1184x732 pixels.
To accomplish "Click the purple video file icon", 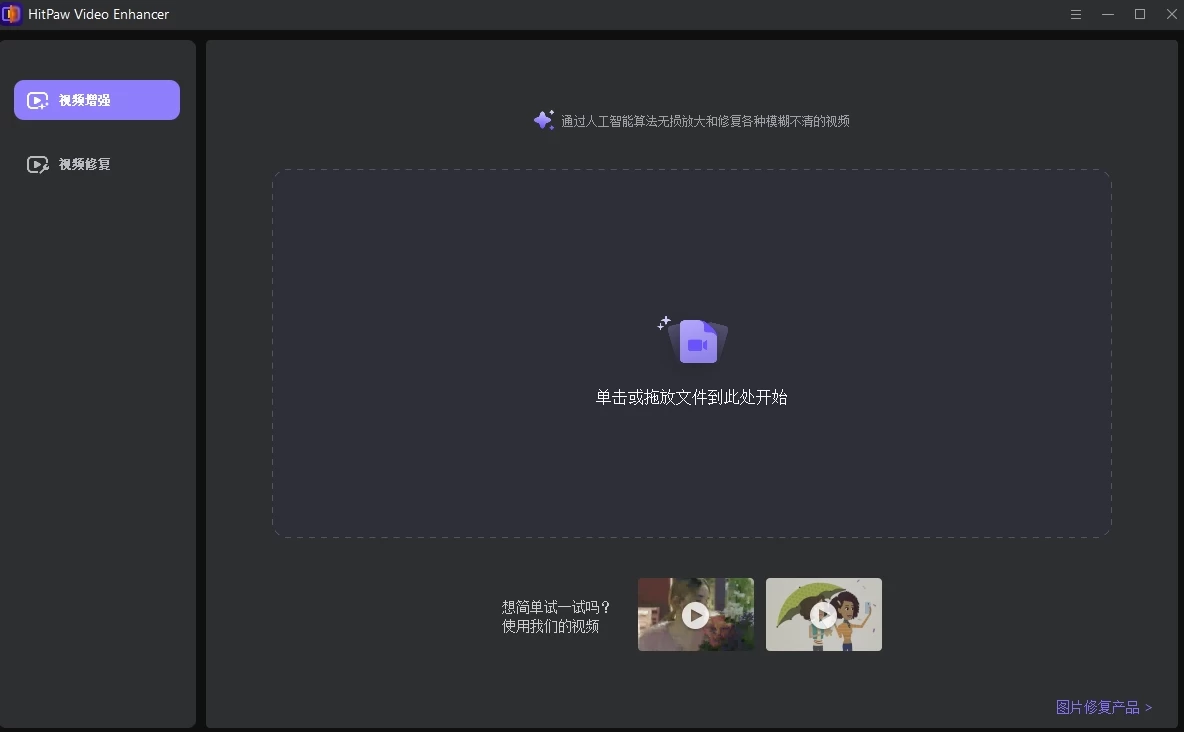I will 697,342.
